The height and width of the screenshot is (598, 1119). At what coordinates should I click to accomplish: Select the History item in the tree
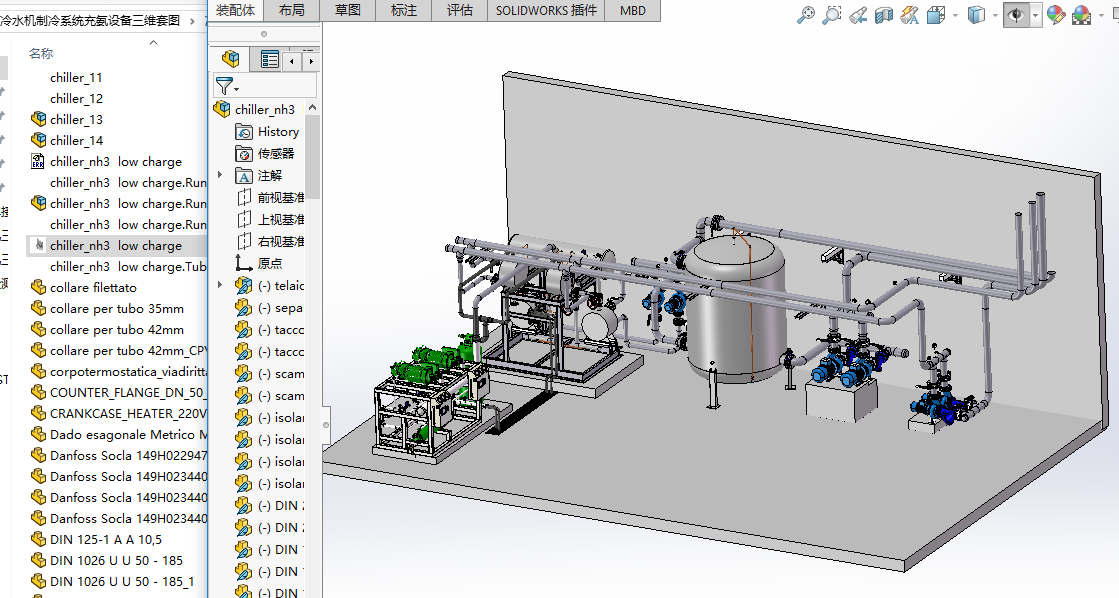pos(277,131)
